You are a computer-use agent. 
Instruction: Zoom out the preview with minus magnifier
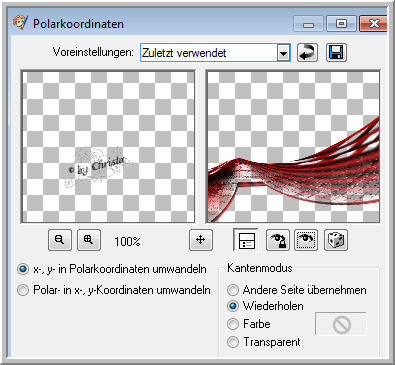(60, 240)
